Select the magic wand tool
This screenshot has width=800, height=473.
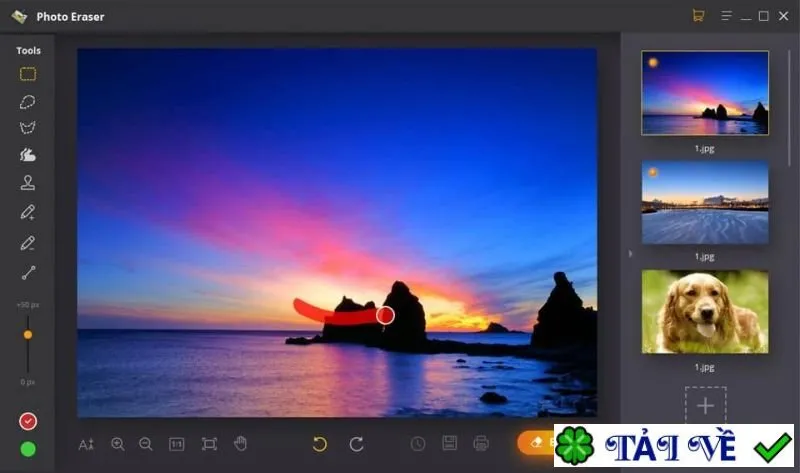[28, 155]
